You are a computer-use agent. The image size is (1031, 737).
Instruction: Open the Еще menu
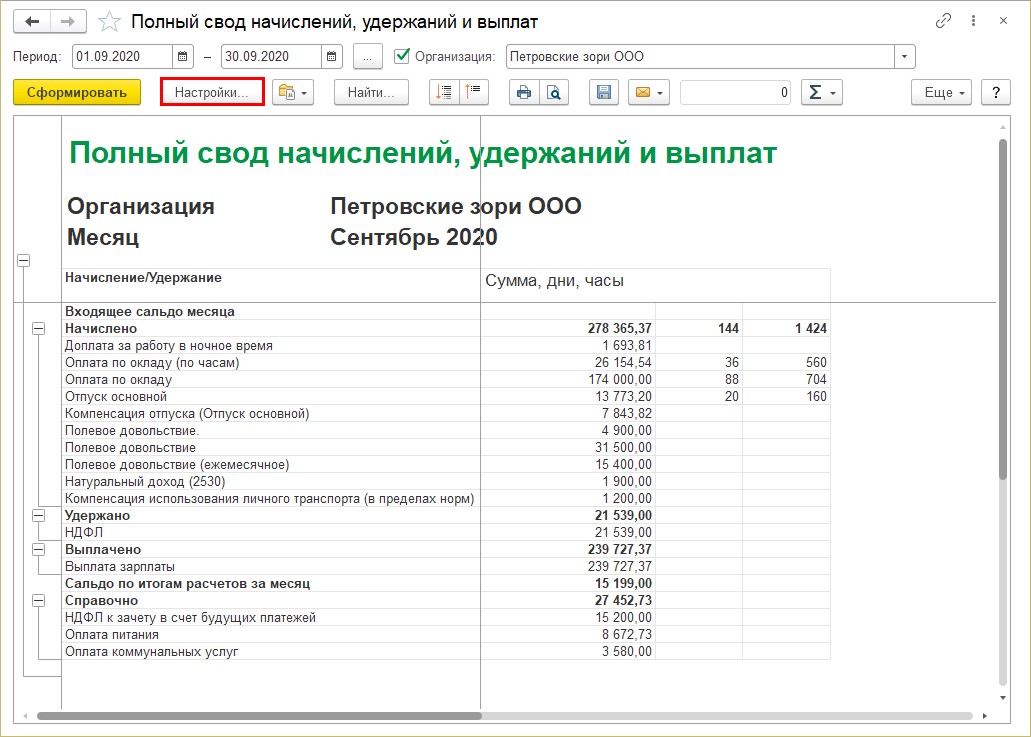point(944,92)
